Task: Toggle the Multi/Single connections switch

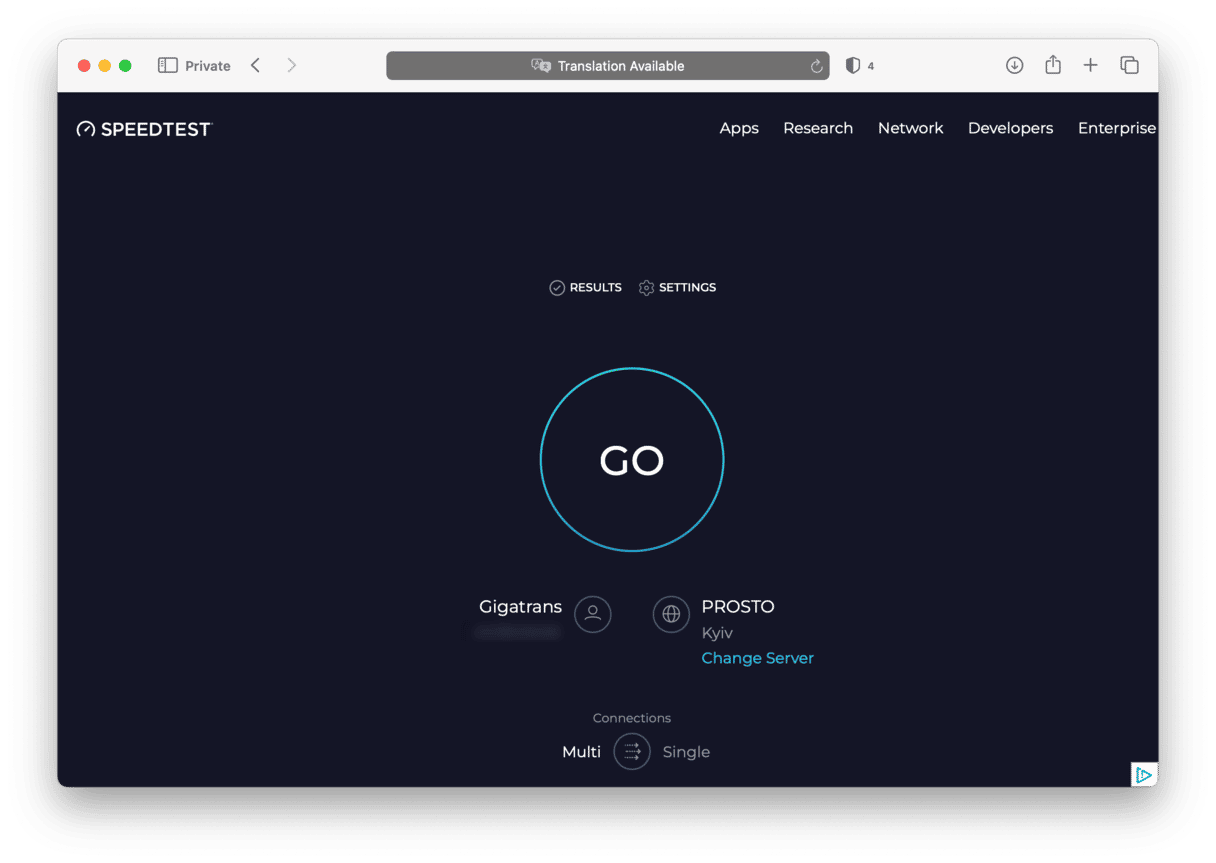Action: (x=632, y=752)
